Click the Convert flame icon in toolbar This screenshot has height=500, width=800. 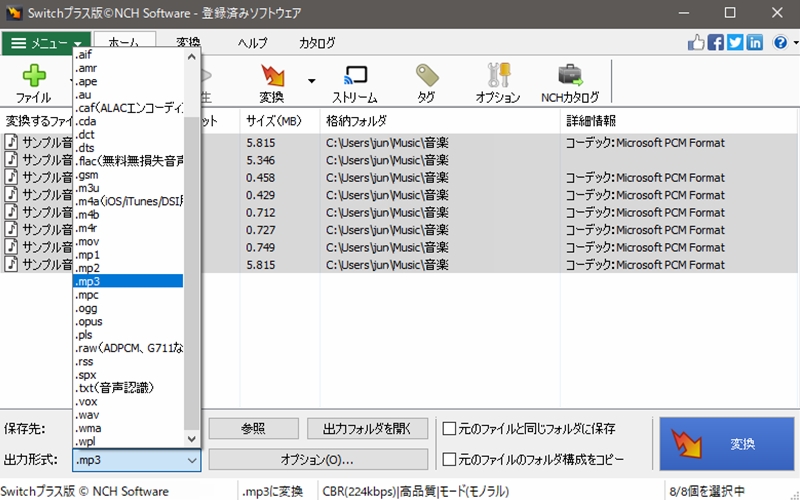click(x=272, y=76)
